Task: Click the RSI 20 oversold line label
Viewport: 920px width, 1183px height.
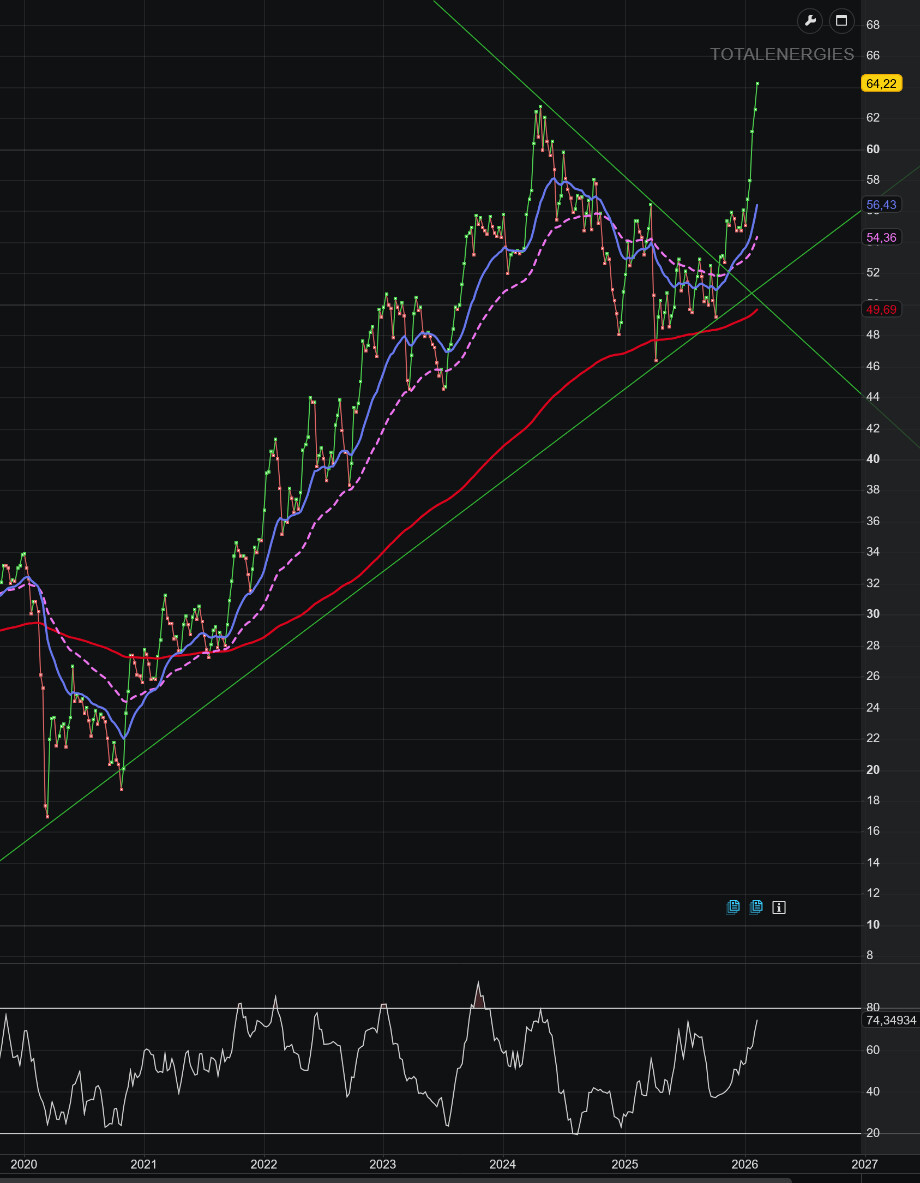Action: pos(873,1133)
